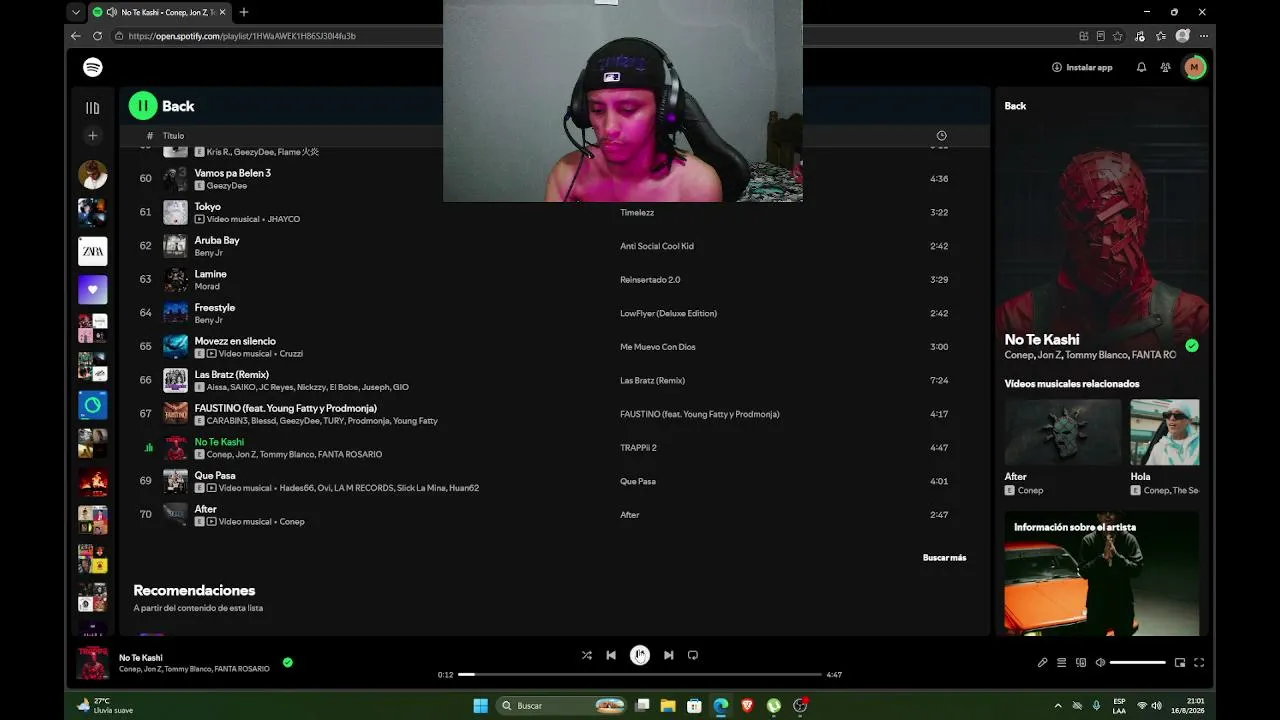Viewport: 1280px width, 720px height.
Task: Open the ZARA playlist in sidebar
Action: [x=93, y=251]
